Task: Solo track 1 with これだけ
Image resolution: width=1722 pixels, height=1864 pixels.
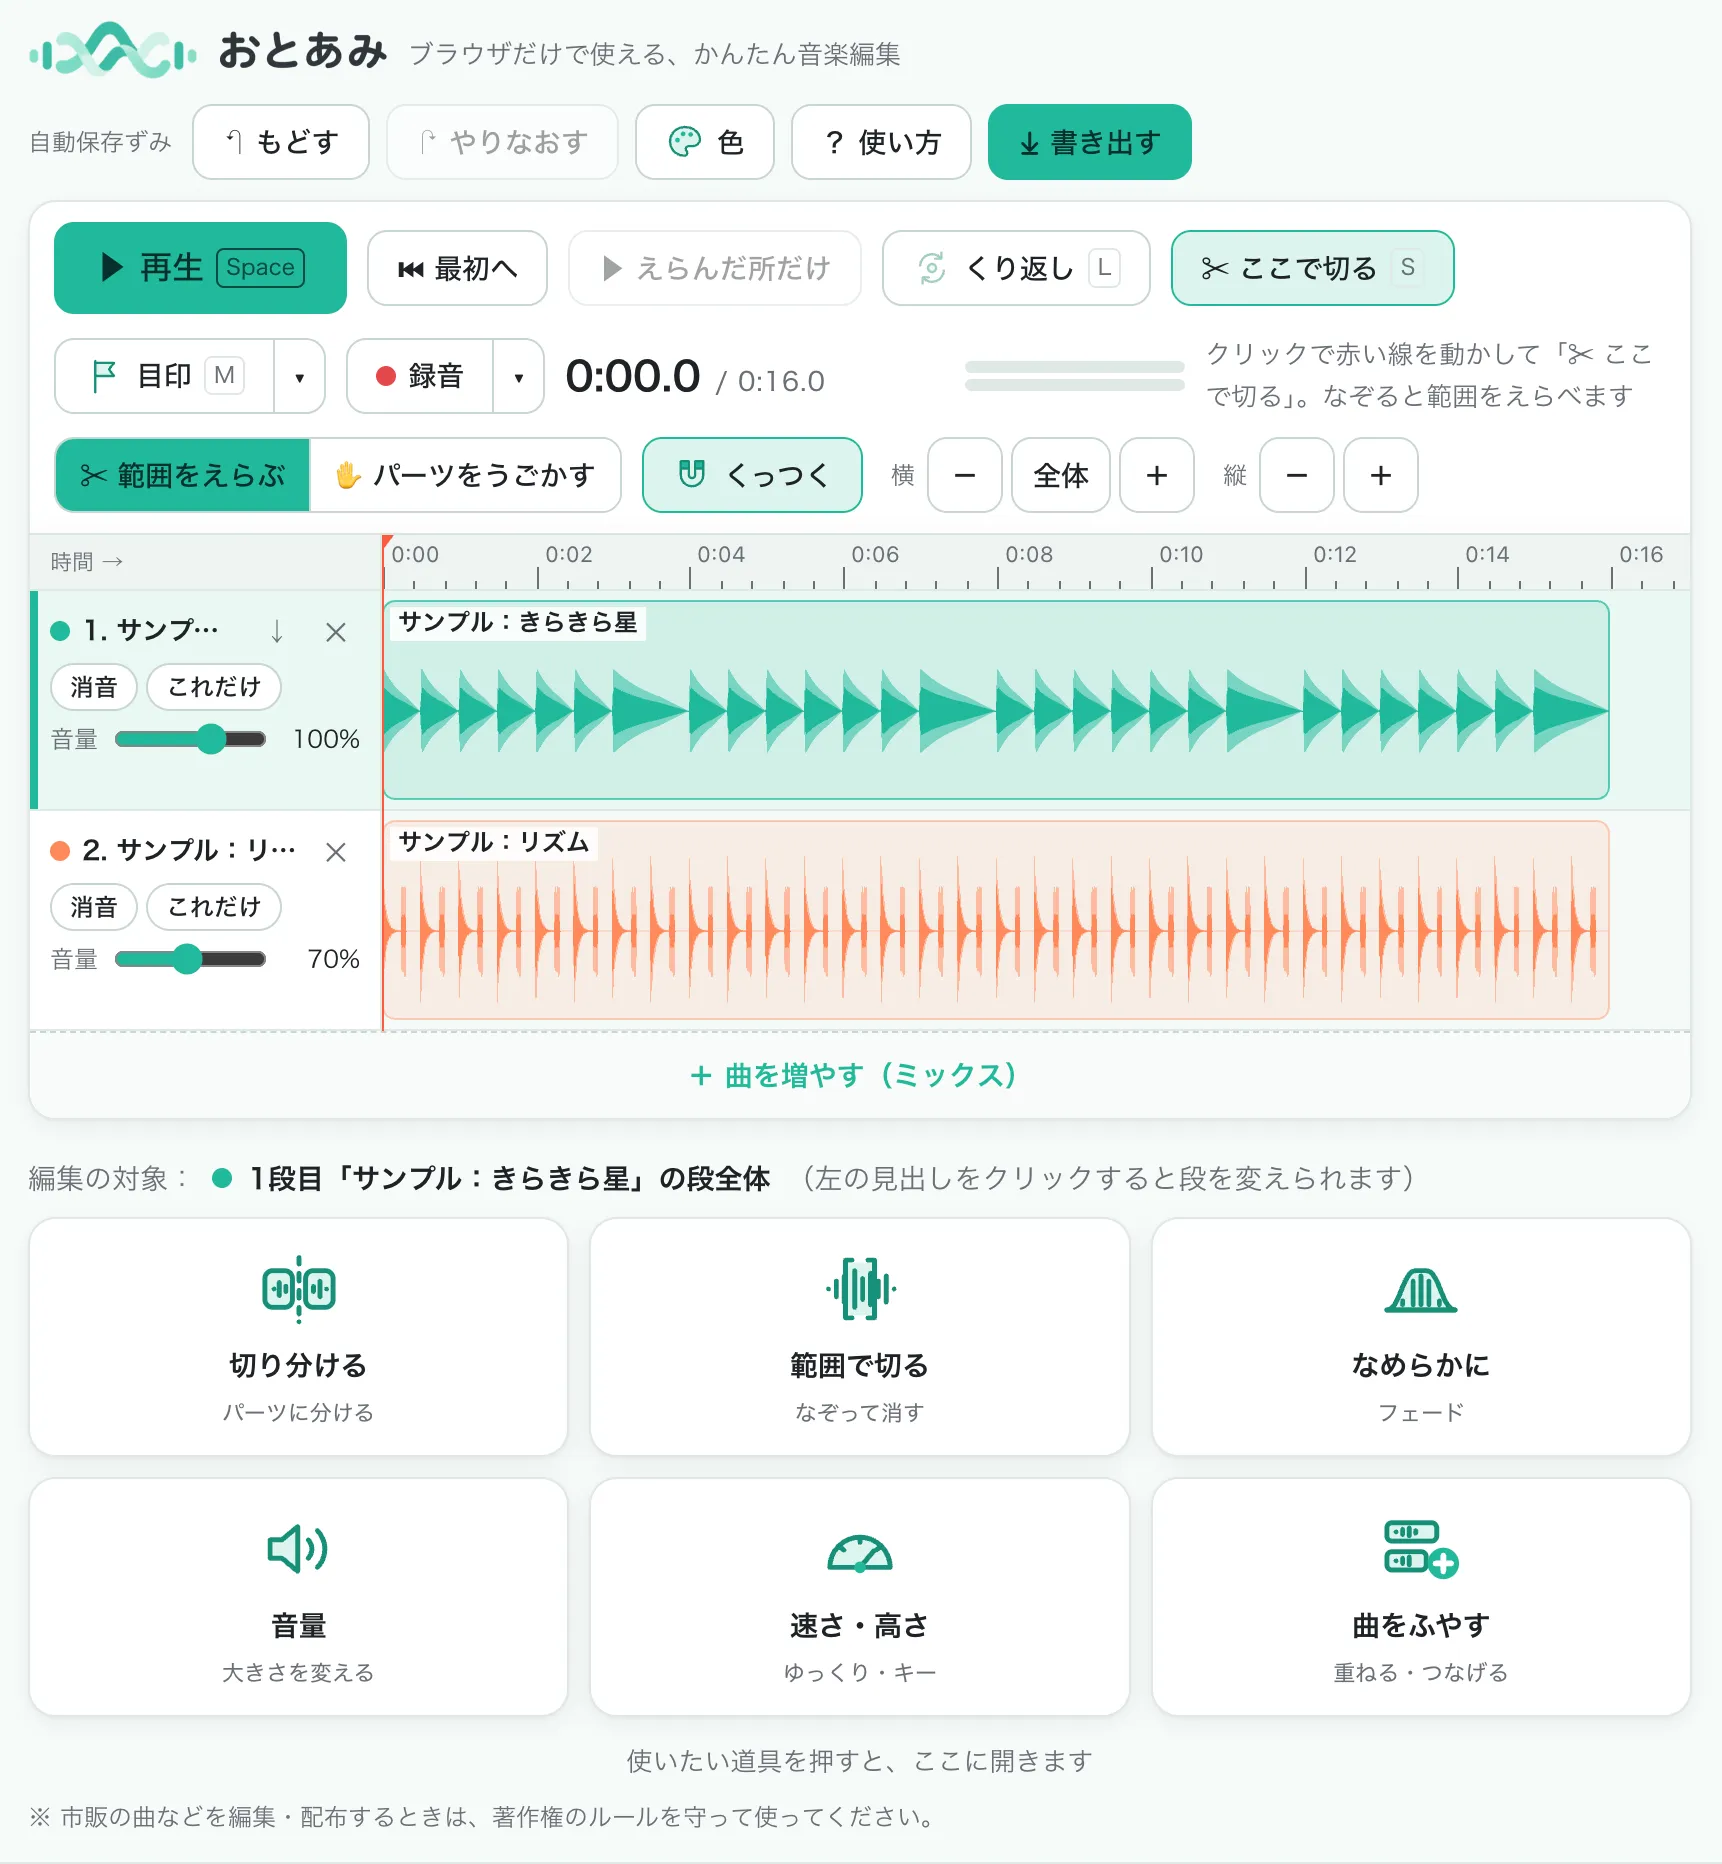Action: pos(214,687)
